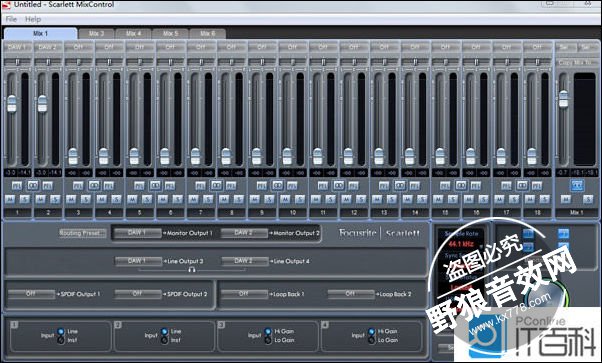This screenshot has height=363, width=602.
Task: Mute the Mix 1 master channel
Action: (566, 199)
